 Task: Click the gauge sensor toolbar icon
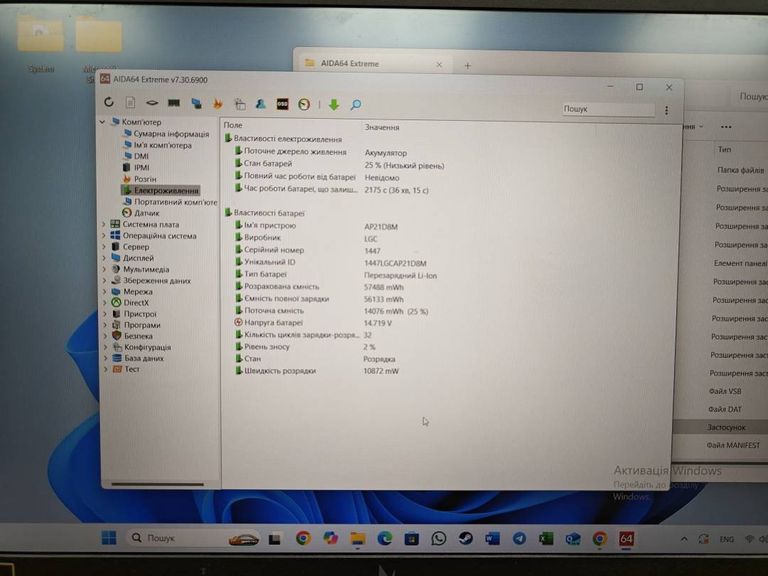[x=304, y=104]
